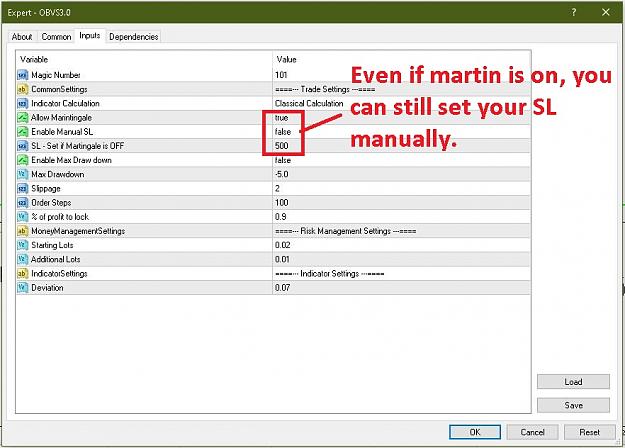Click the Additional Lots row icon

(x=23, y=259)
